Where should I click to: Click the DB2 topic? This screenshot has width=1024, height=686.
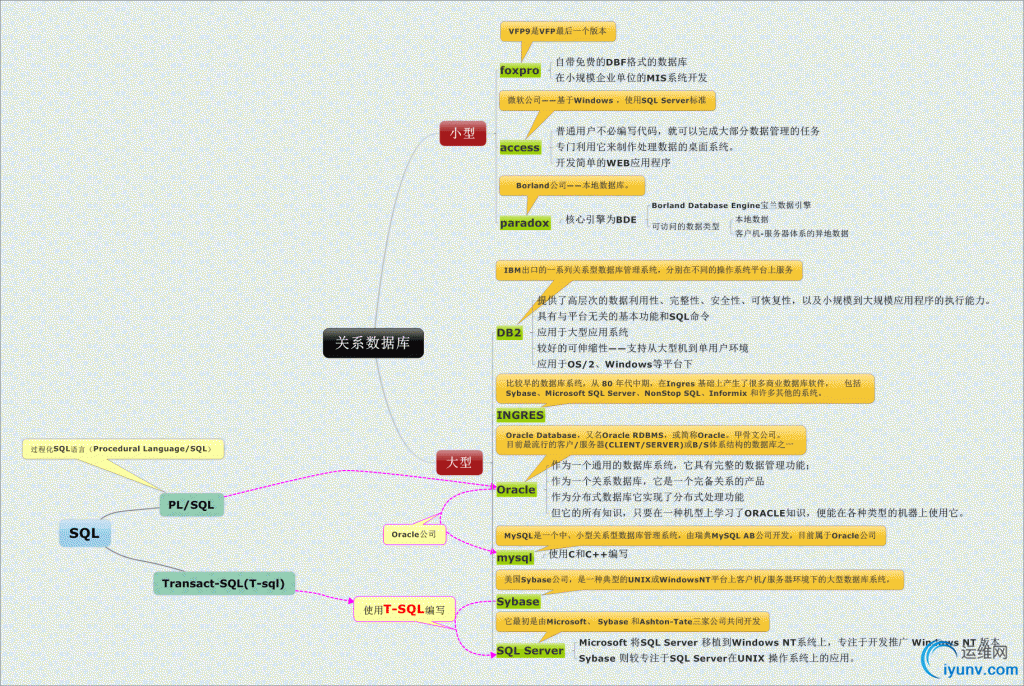click(x=509, y=333)
